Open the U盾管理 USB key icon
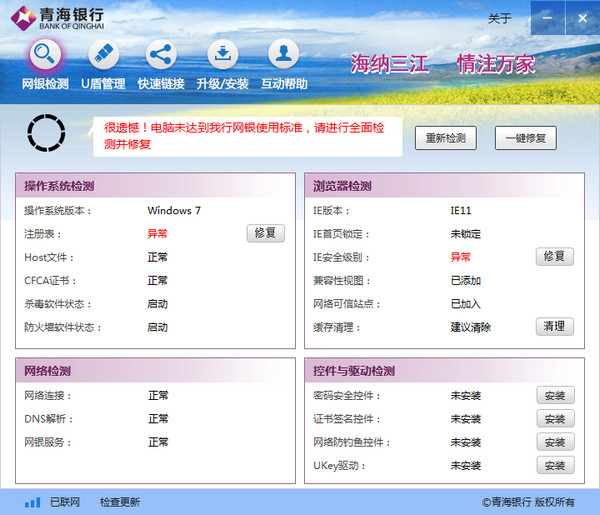 click(104, 54)
